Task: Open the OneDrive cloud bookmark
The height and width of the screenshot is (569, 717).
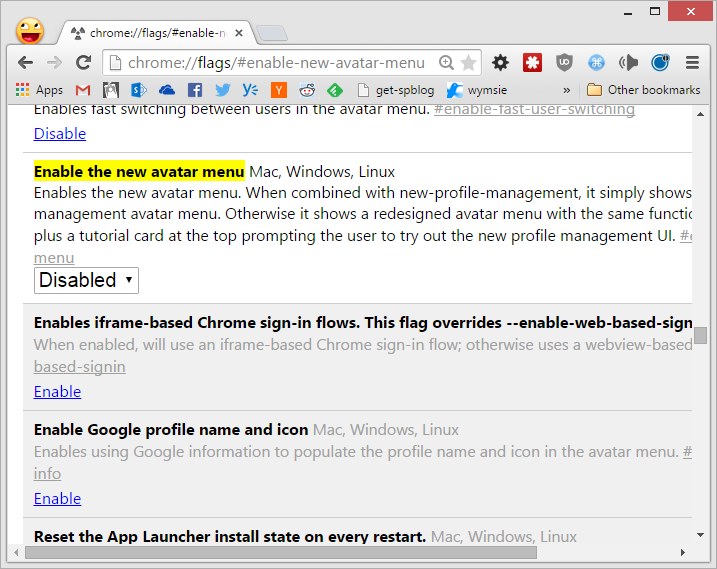Action: tap(167, 90)
